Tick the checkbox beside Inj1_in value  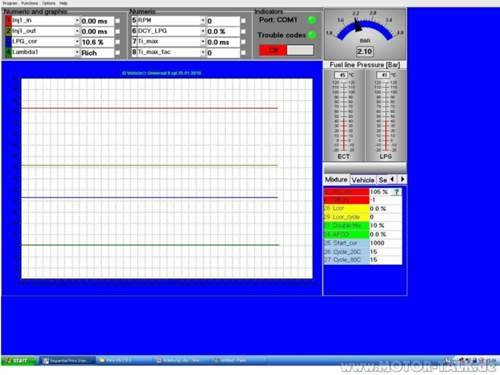[x=118, y=21]
